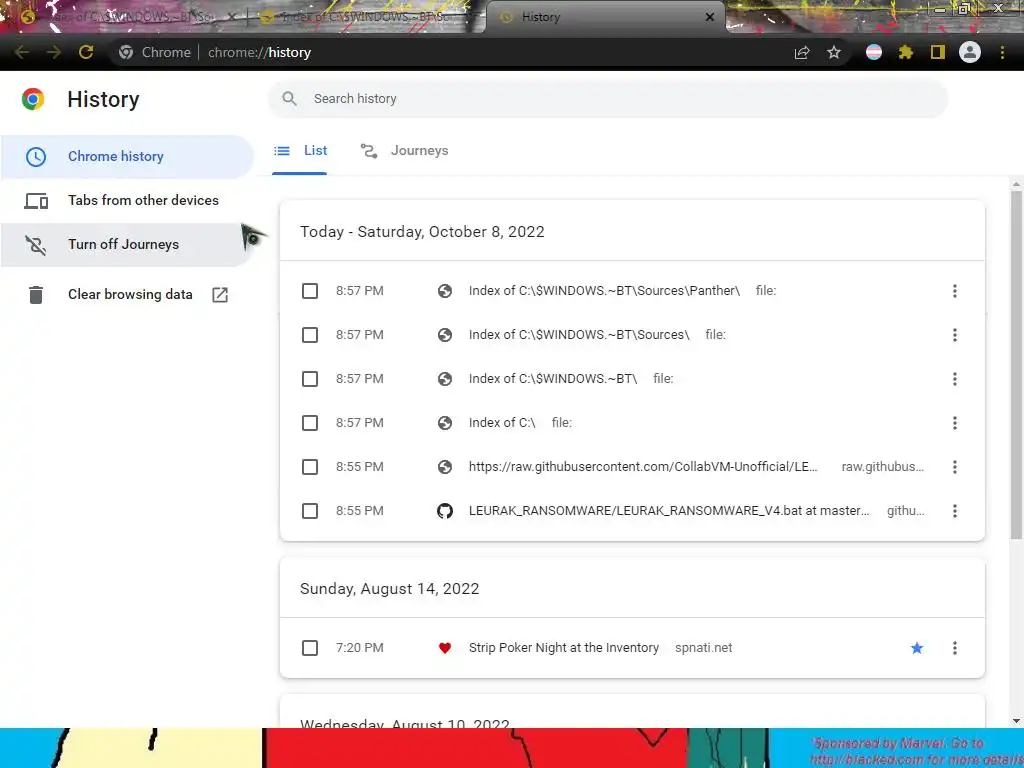Check the box for the $WINDOWS.~BT\Sources\ entry
The width and height of the screenshot is (1024, 768).
point(310,335)
